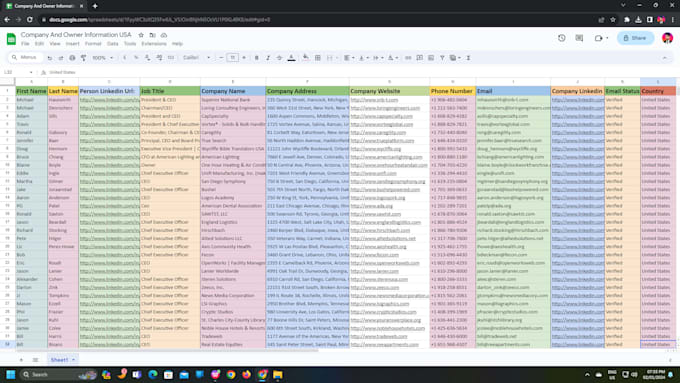Viewport: 680px width, 383px height.
Task: Click the Undo arrow in the toolbar
Action: pos(50,58)
